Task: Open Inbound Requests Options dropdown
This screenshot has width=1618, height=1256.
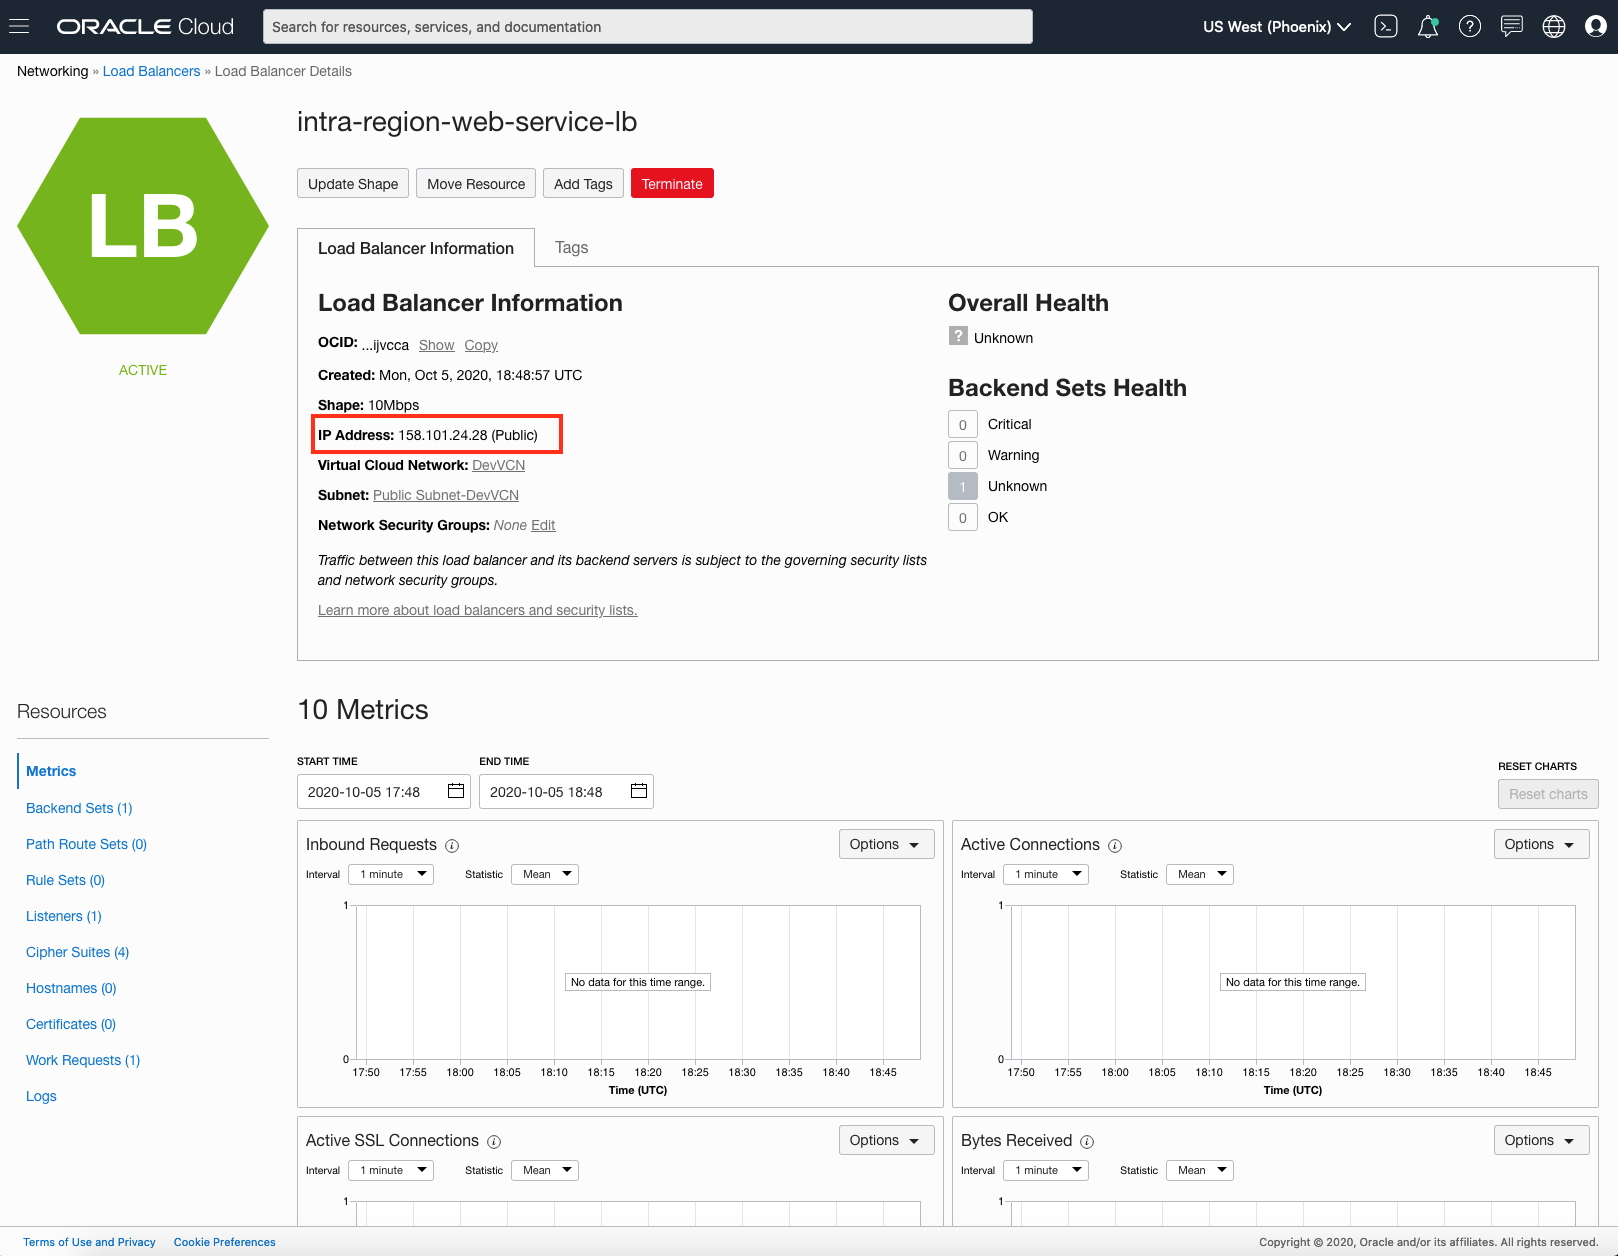Action: tap(886, 844)
